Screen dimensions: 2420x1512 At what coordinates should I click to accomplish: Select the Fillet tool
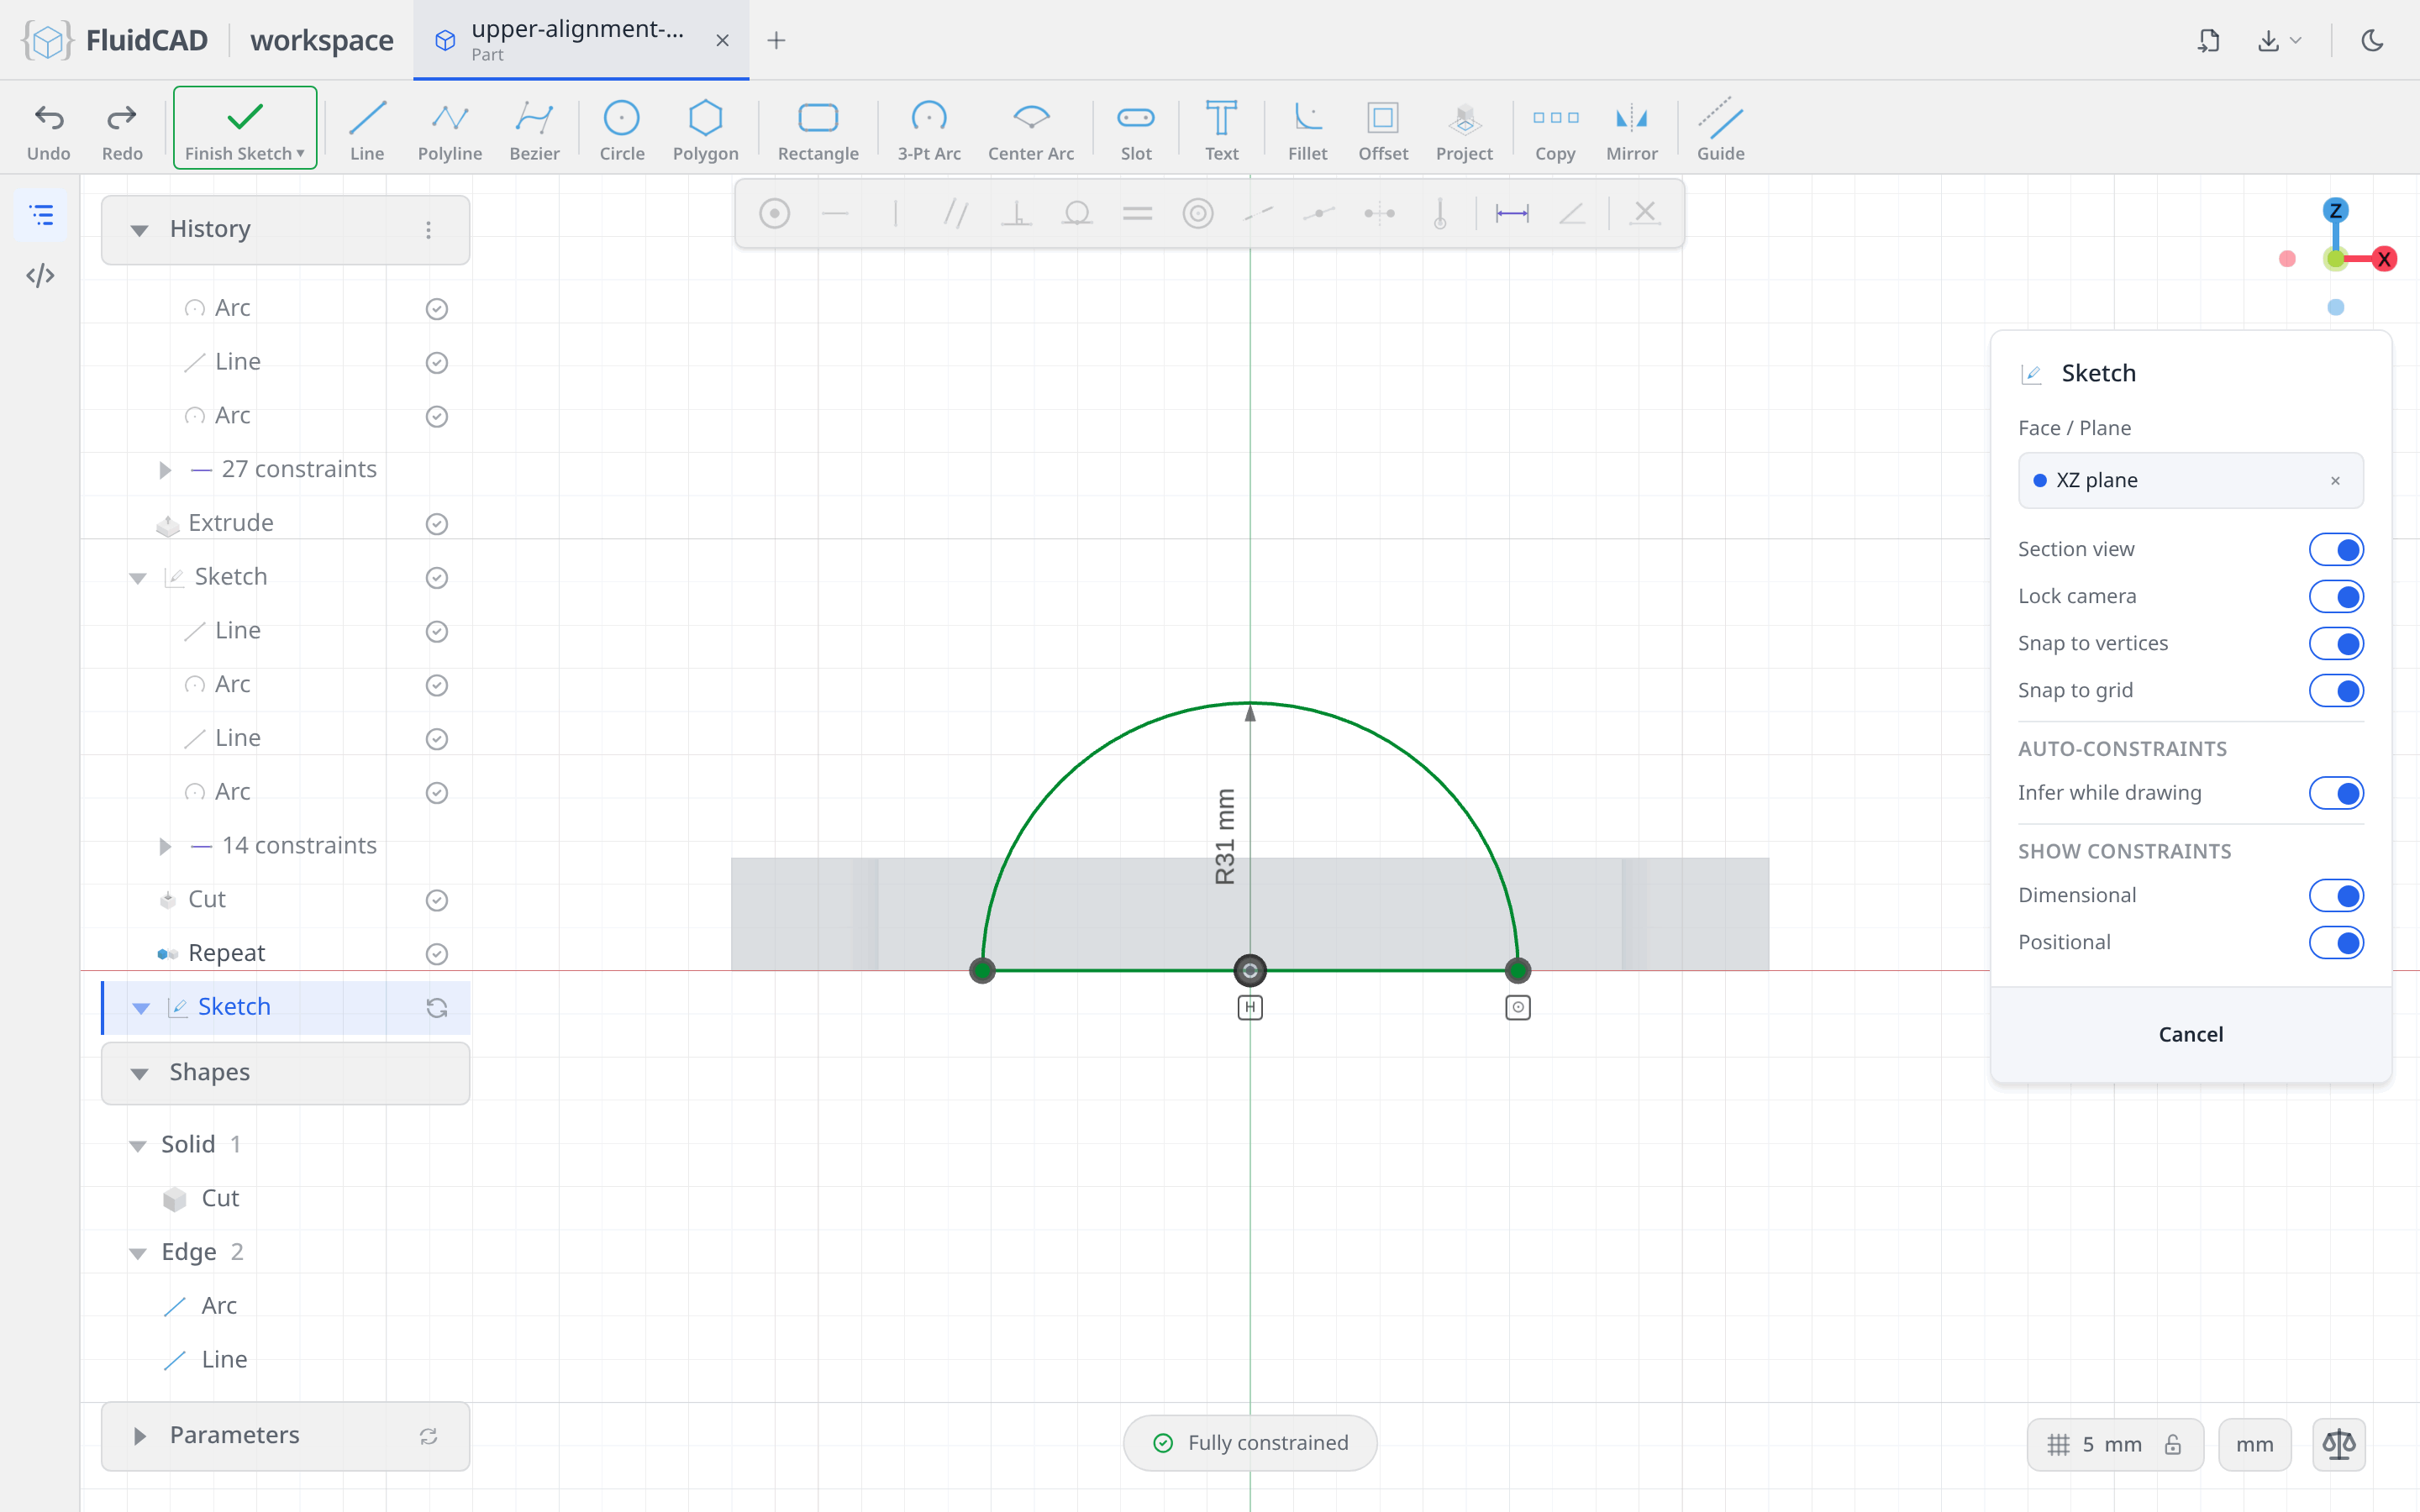click(1307, 130)
